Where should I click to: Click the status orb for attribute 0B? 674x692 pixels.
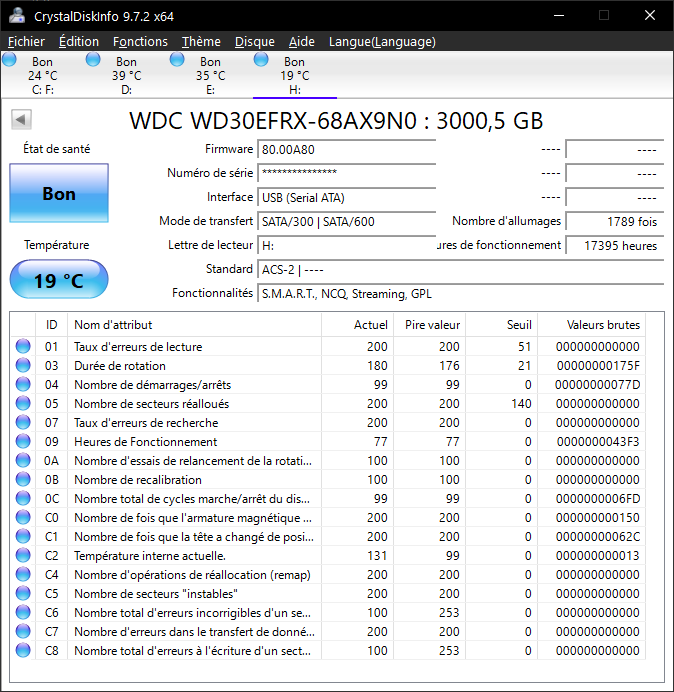tap(23, 479)
